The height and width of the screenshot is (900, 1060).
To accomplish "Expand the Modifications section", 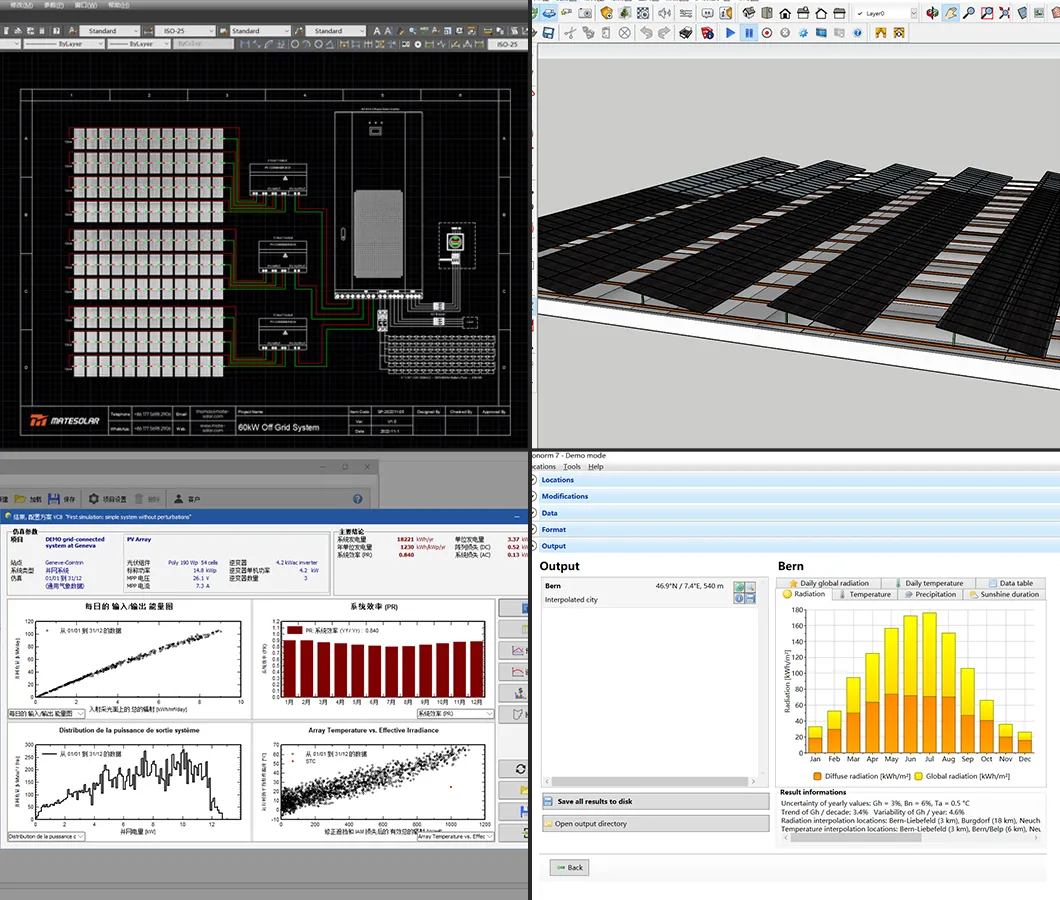I will point(564,496).
